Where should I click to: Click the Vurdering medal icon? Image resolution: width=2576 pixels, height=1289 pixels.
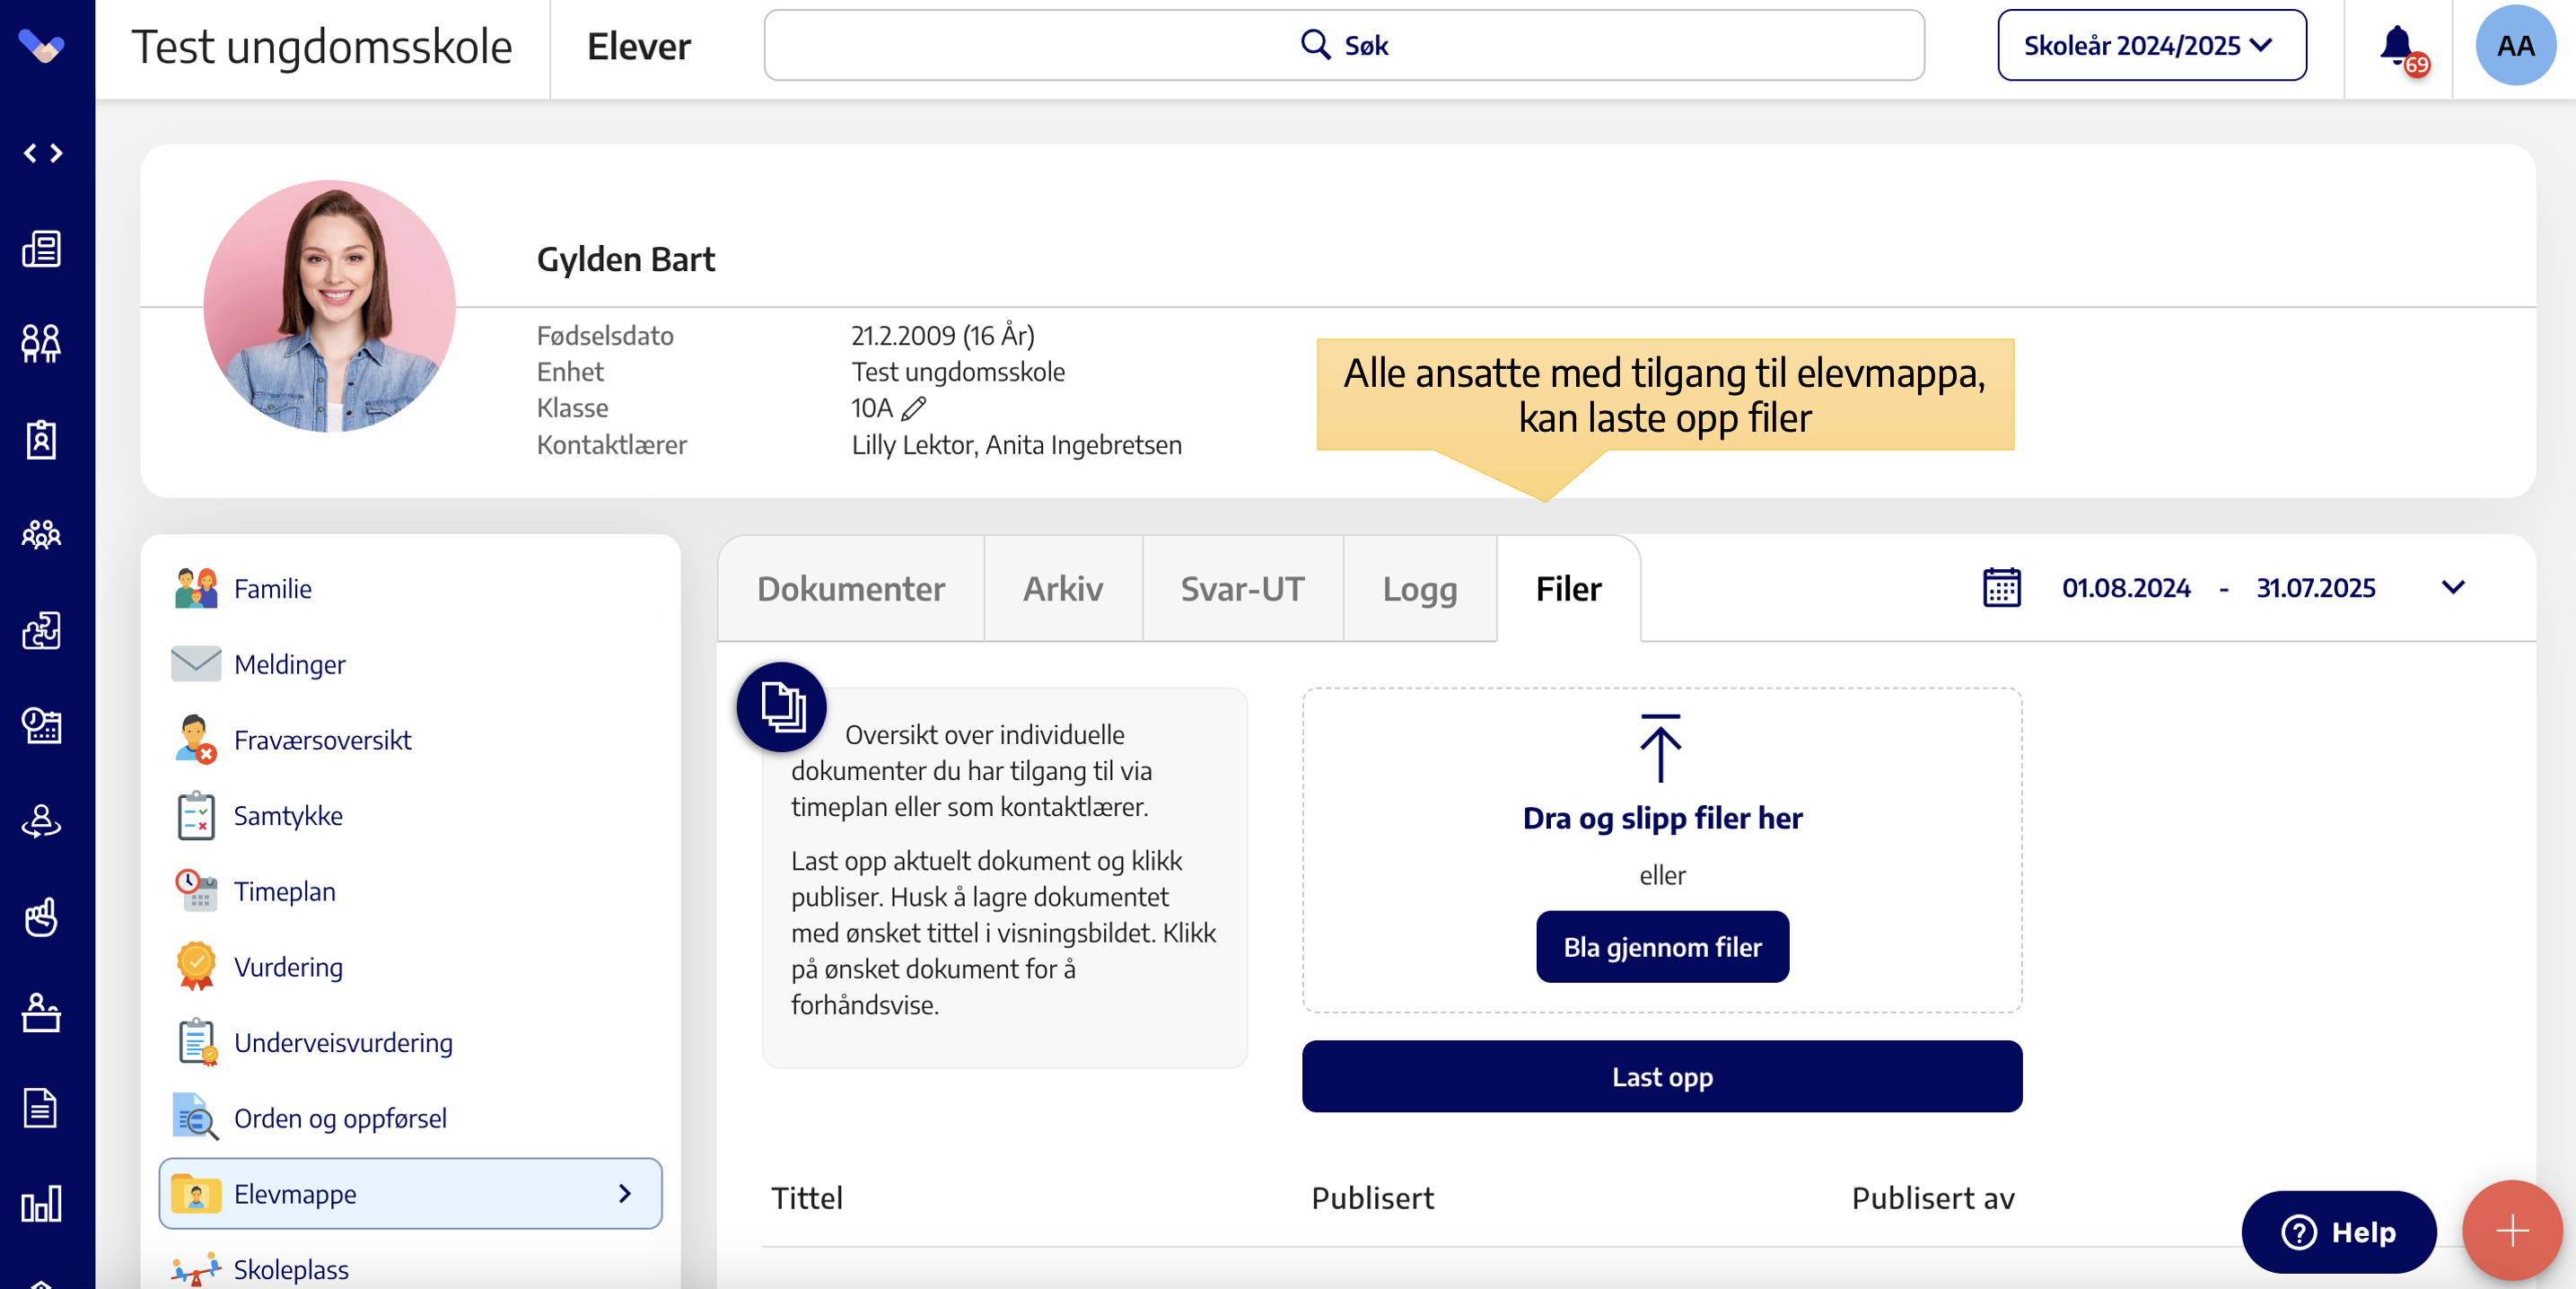[196, 966]
